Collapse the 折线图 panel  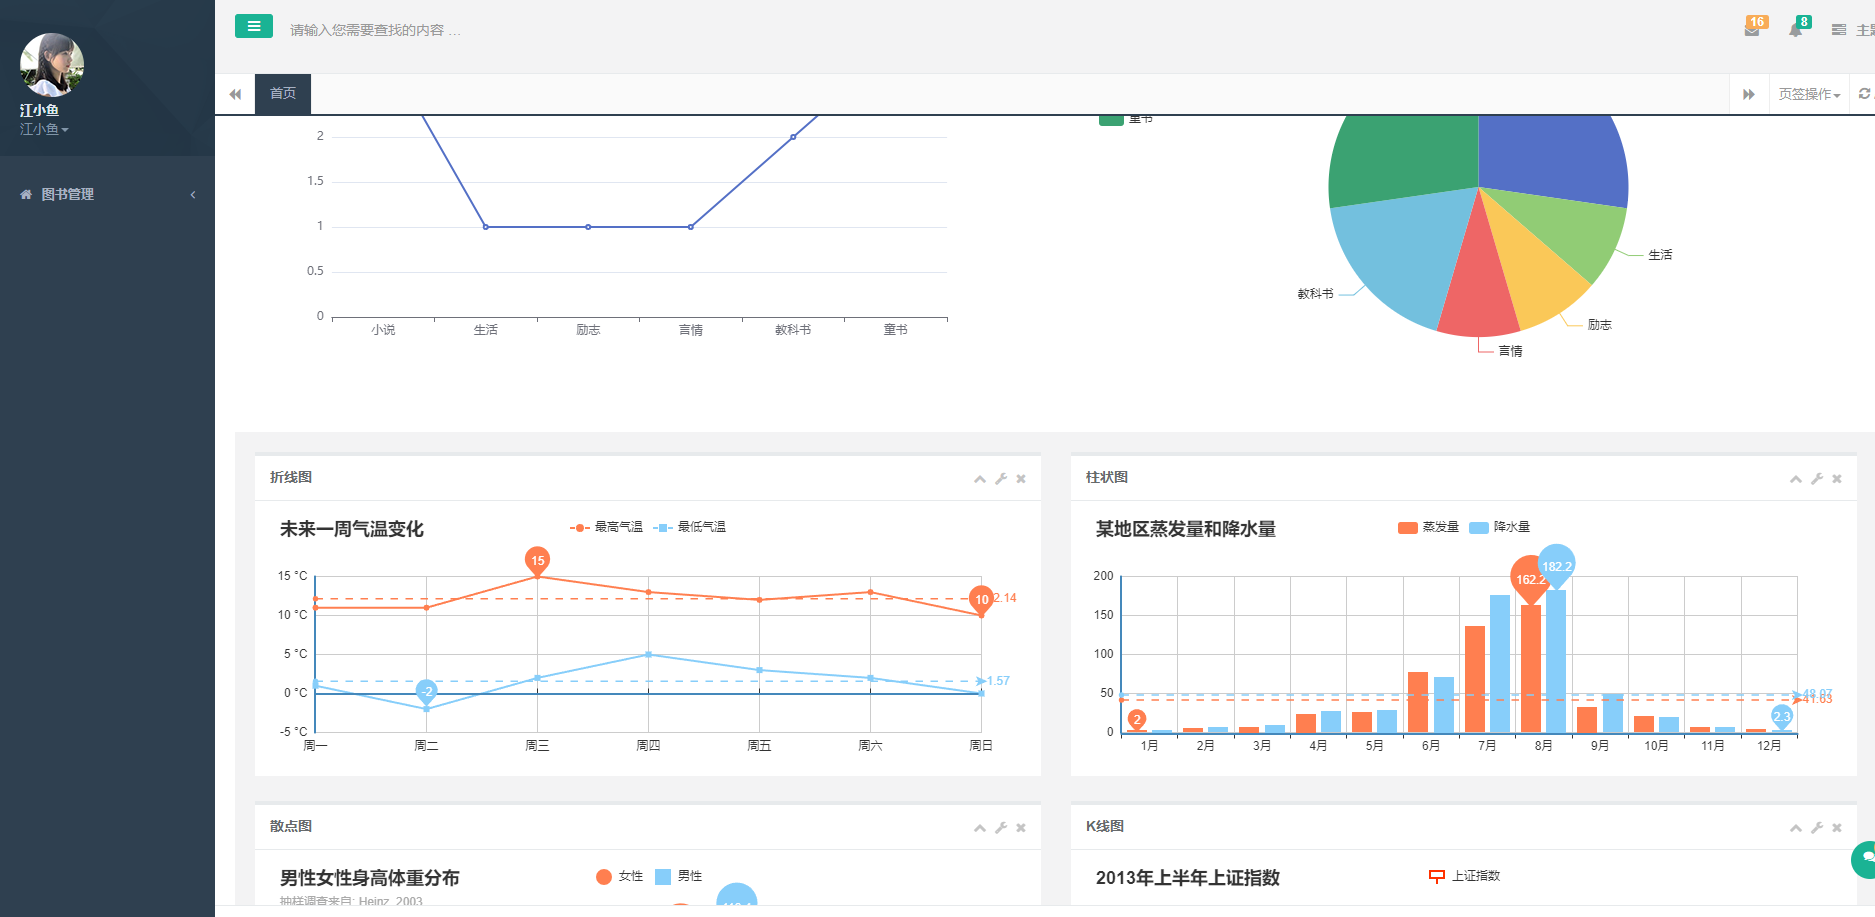tap(980, 479)
